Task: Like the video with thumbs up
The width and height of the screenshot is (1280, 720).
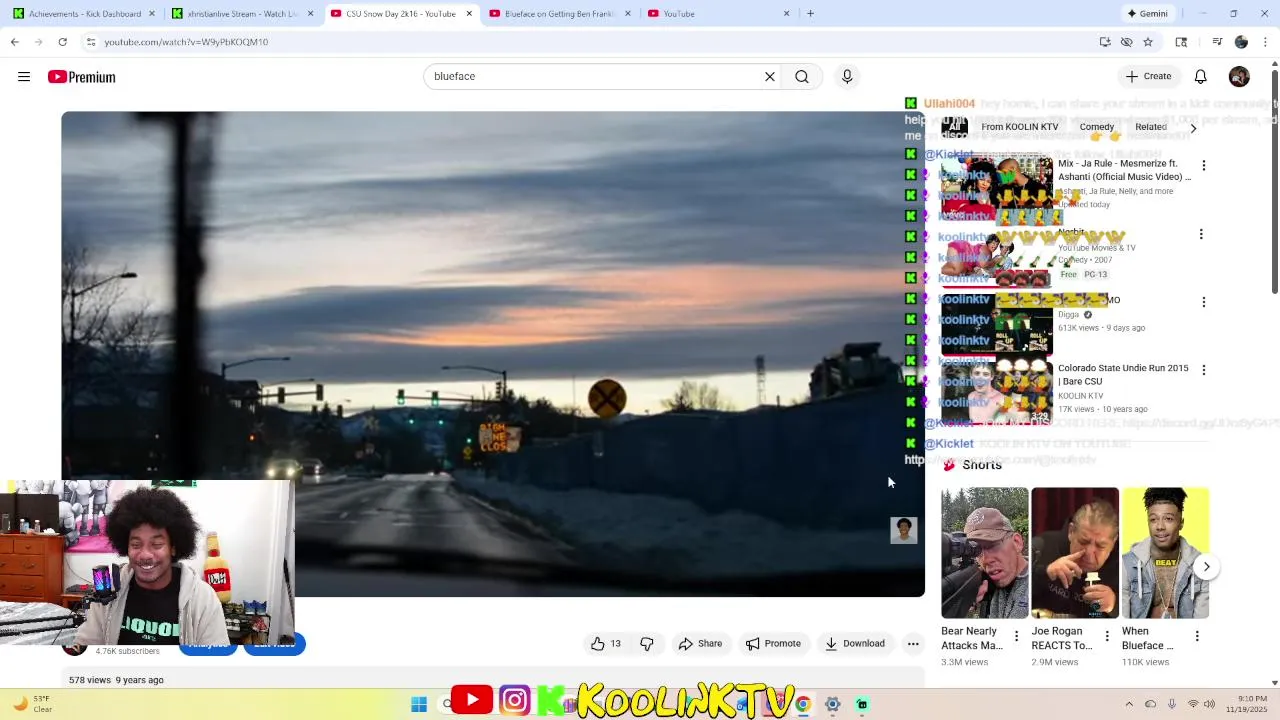Action: tap(608, 644)
